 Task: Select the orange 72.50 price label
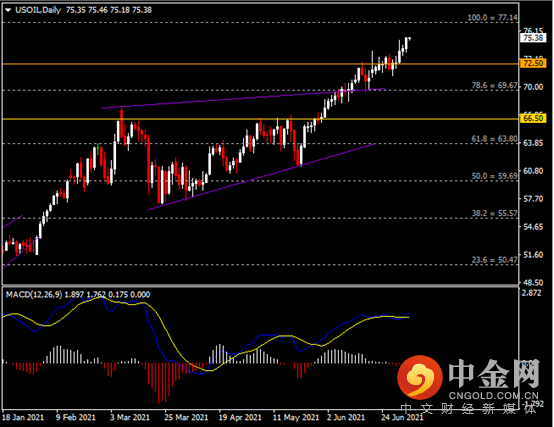pos(532,63)
